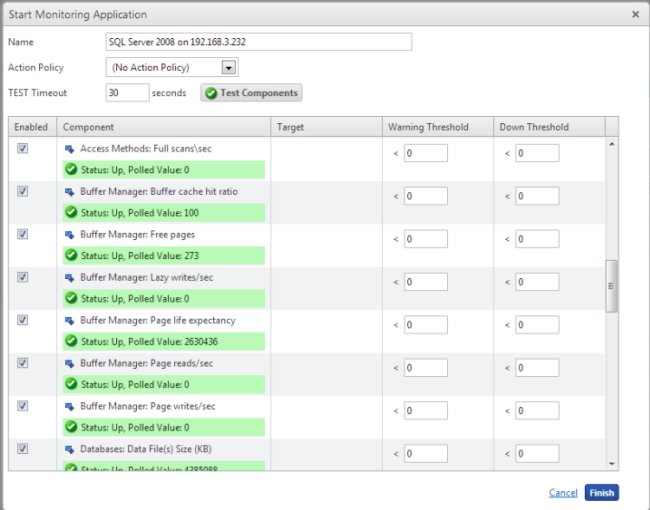Edit Down Threshold for Page reads/sec
Viewport: 650px width, 510px height.
tap(537, 367)
